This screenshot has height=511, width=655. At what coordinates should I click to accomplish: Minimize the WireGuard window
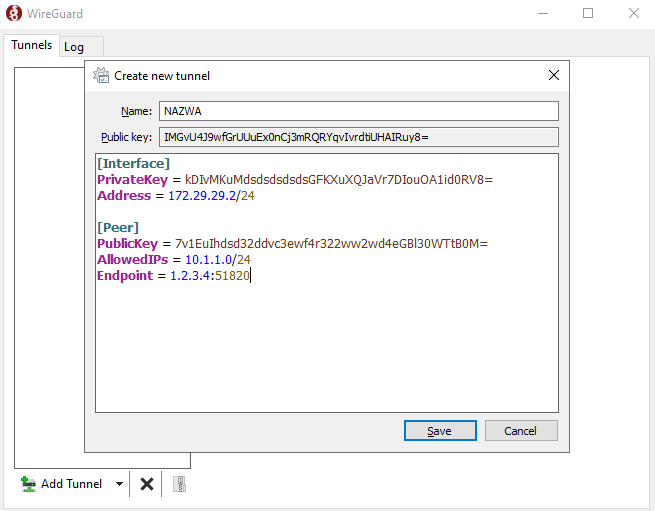pyautogui.click(x=543, y=13)
